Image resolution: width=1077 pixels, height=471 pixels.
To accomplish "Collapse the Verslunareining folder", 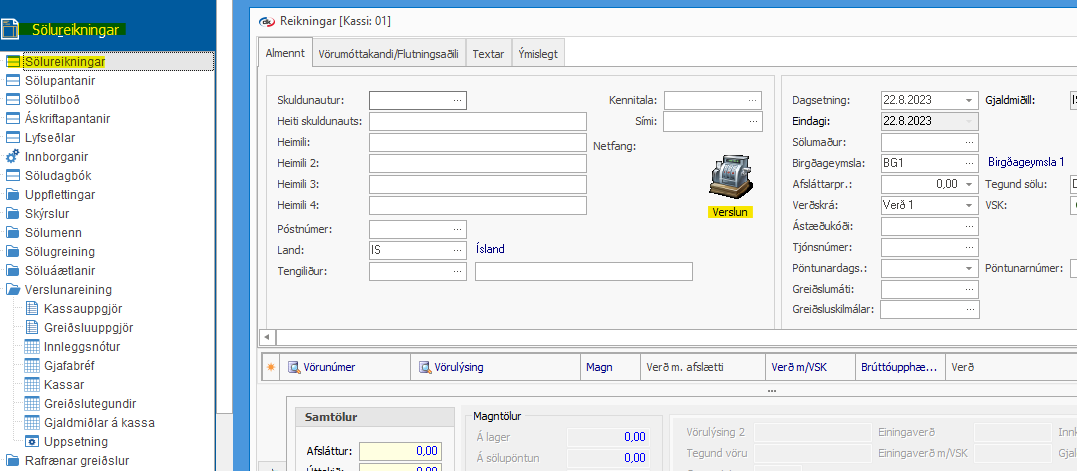I will (13, 289).
